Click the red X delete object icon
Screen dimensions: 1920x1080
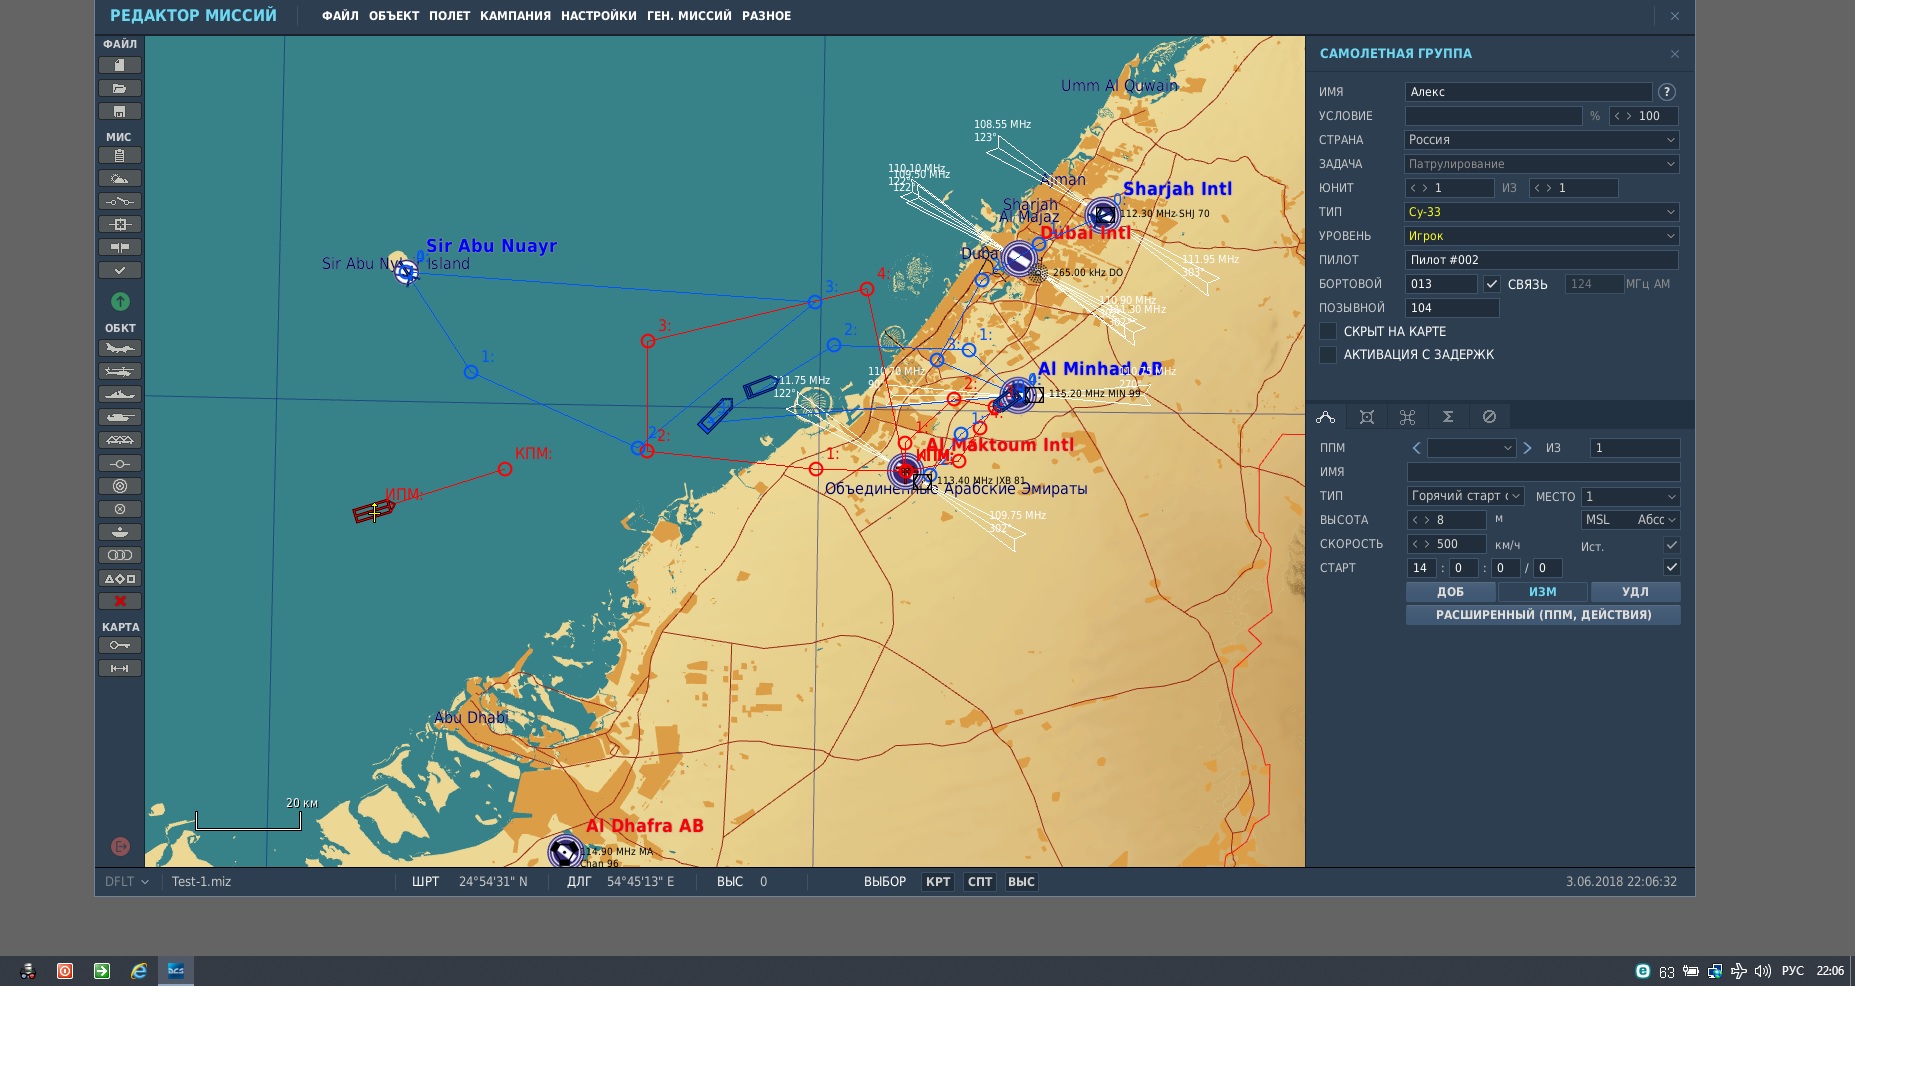tap(119, 601)
